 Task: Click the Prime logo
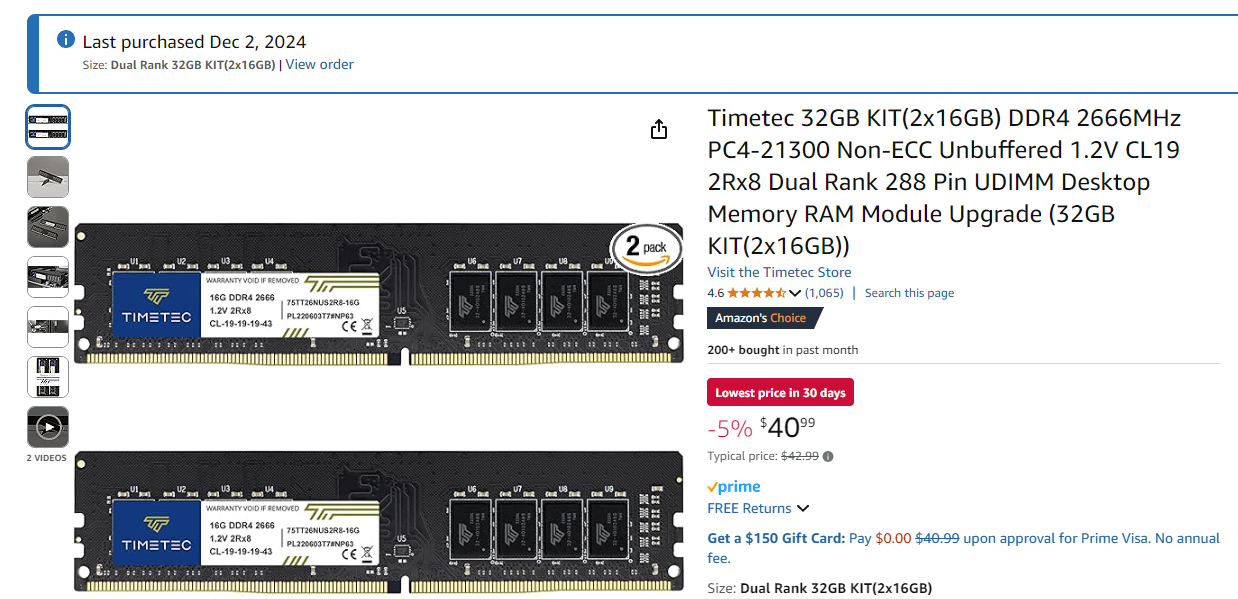click(x=733, y=486)
